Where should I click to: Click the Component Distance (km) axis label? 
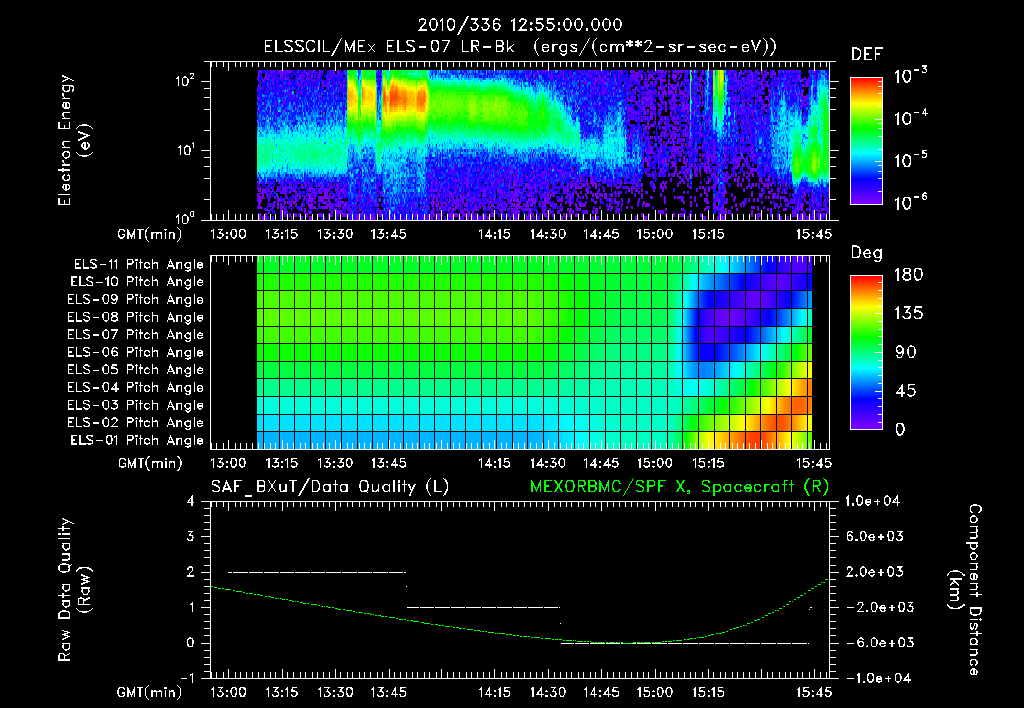[965, 590]
